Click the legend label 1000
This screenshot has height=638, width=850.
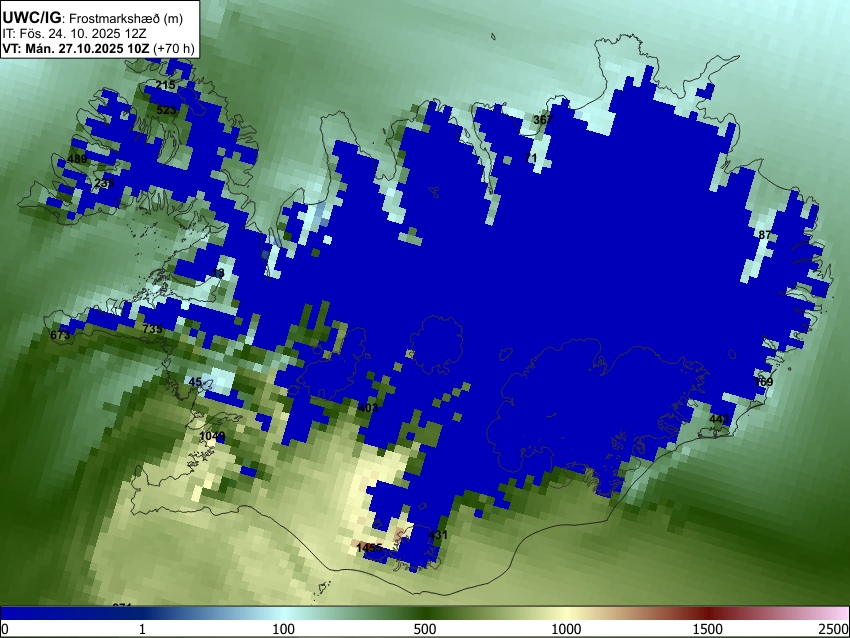[x=566, y=629]
